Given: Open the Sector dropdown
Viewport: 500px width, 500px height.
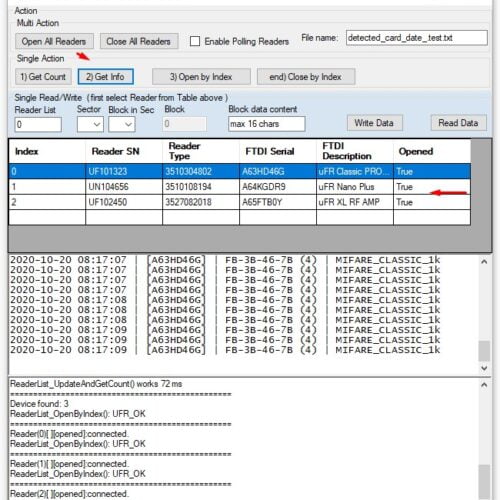Looking at the screenshot, I should coord(90,125).
